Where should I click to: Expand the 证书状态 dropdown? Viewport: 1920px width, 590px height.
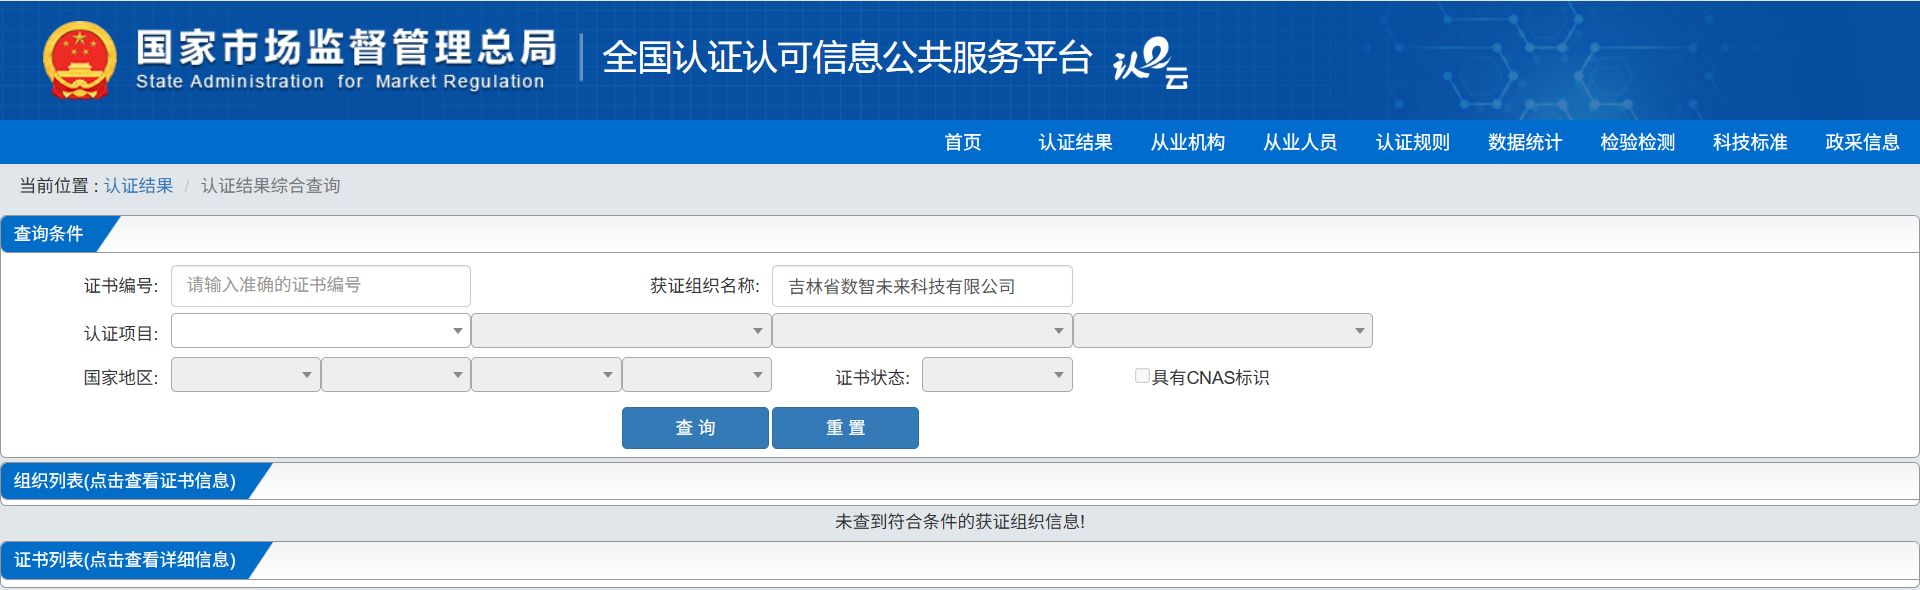click(997, 375)
